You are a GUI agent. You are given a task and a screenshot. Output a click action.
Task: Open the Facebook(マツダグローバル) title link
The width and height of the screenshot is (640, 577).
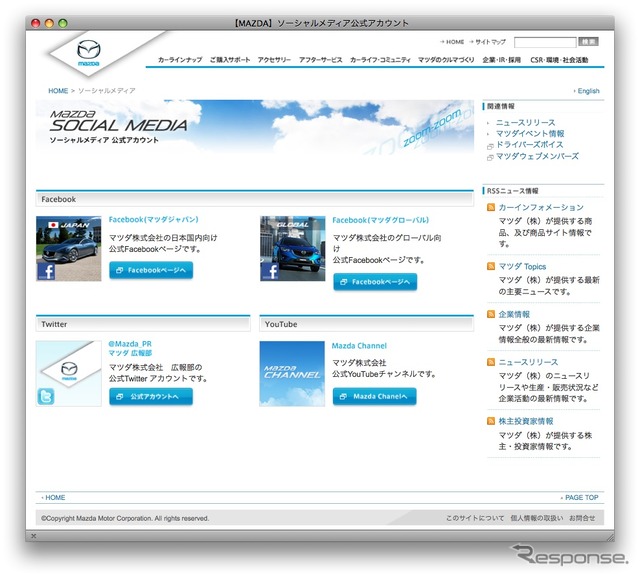[380, 220]
